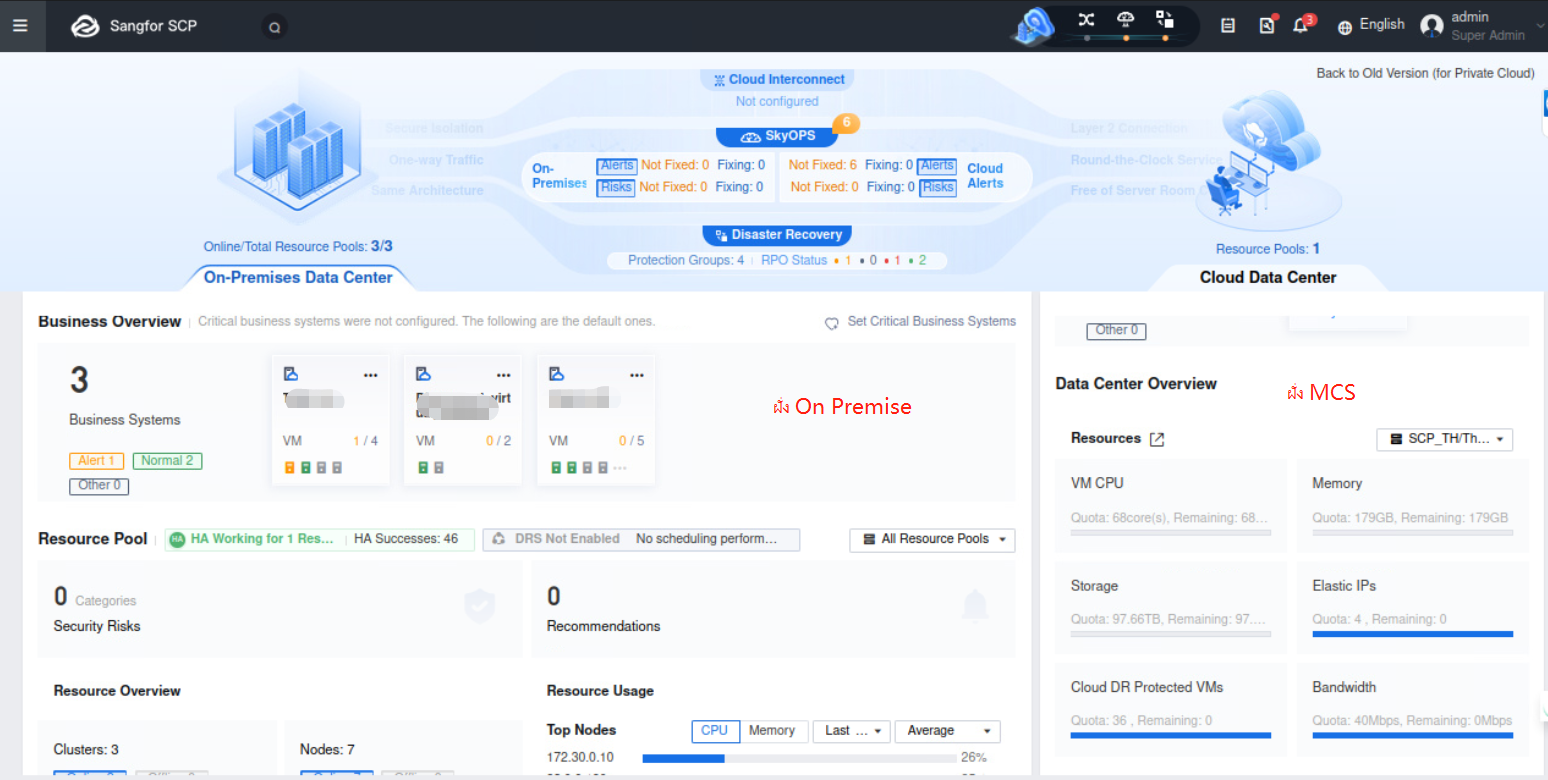Switch to On-Premises Data Center tab
The image size is (1548, 780).
point(298,278)
